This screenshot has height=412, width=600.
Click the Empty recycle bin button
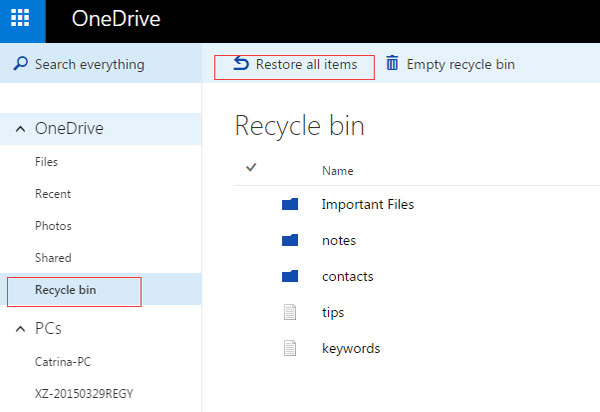coord(460,65)
